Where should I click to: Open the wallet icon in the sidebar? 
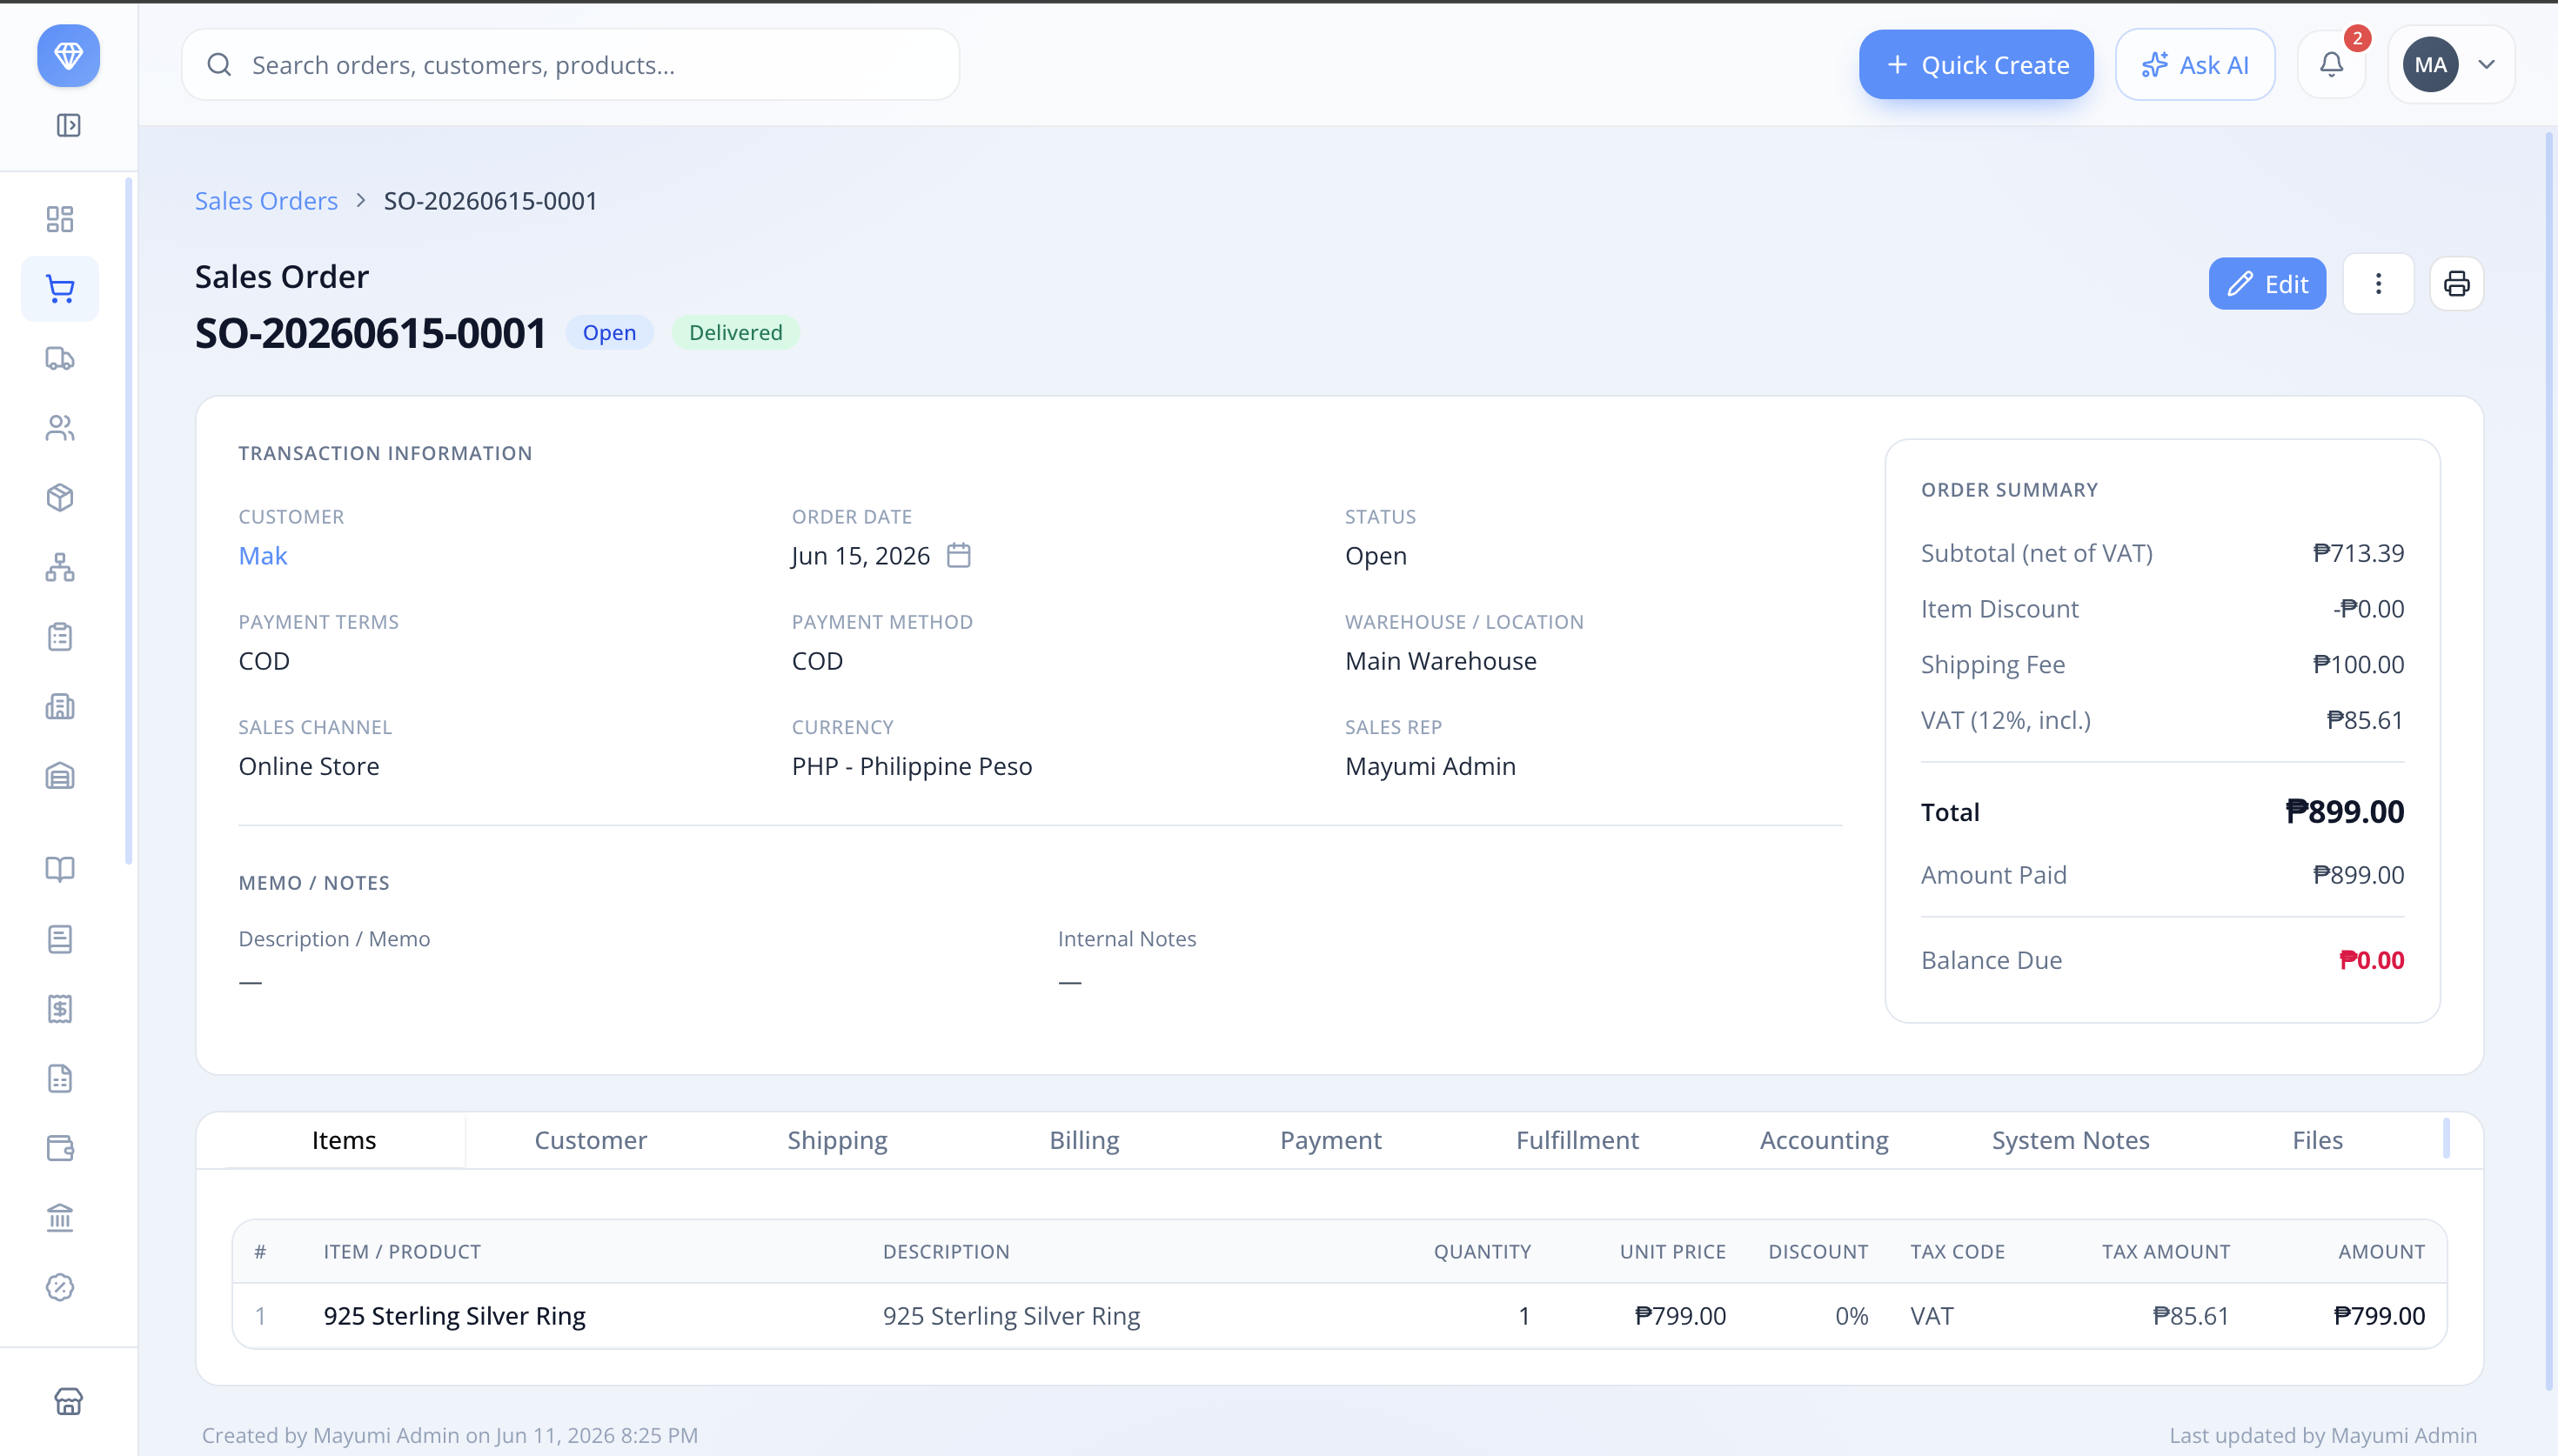coord(60,1148)
